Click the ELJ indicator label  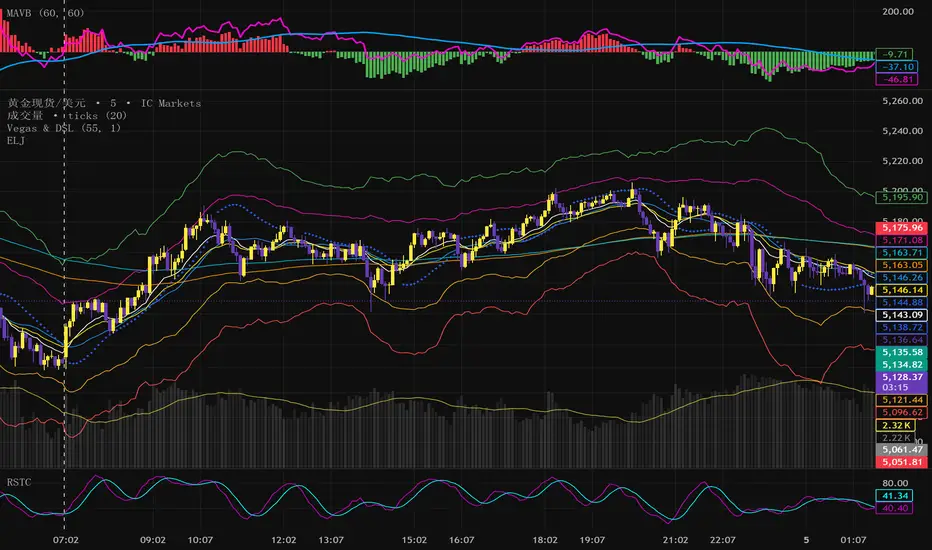click(16, 140)
